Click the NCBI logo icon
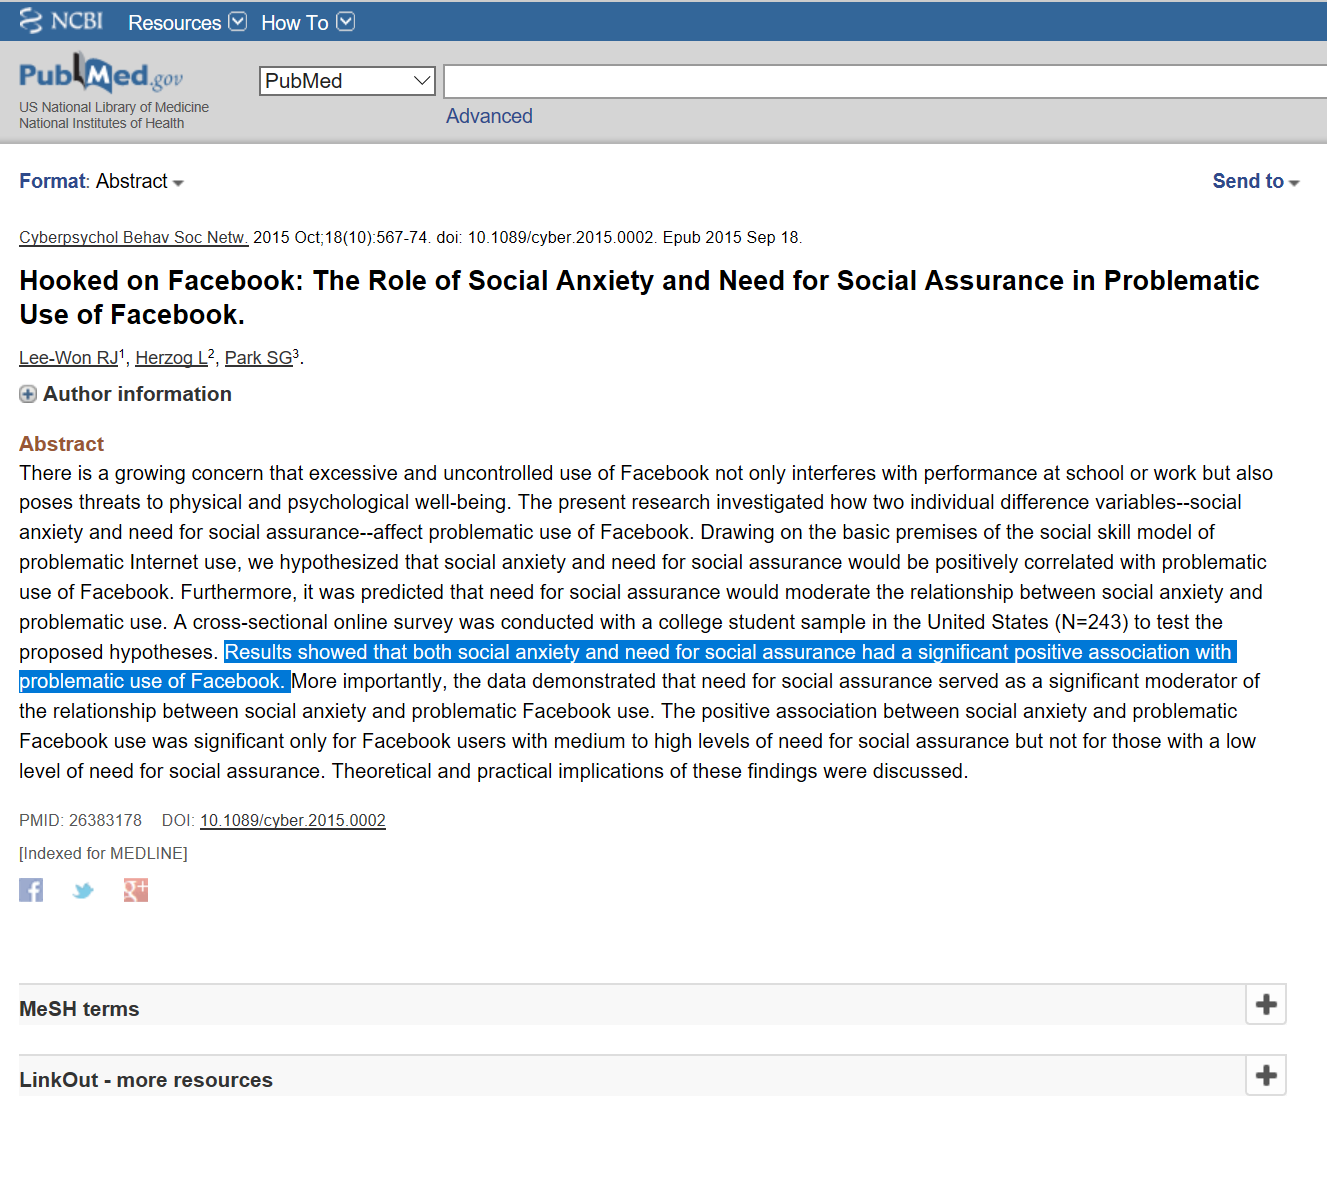1327x1178 pixels. [x=32, y=21]
